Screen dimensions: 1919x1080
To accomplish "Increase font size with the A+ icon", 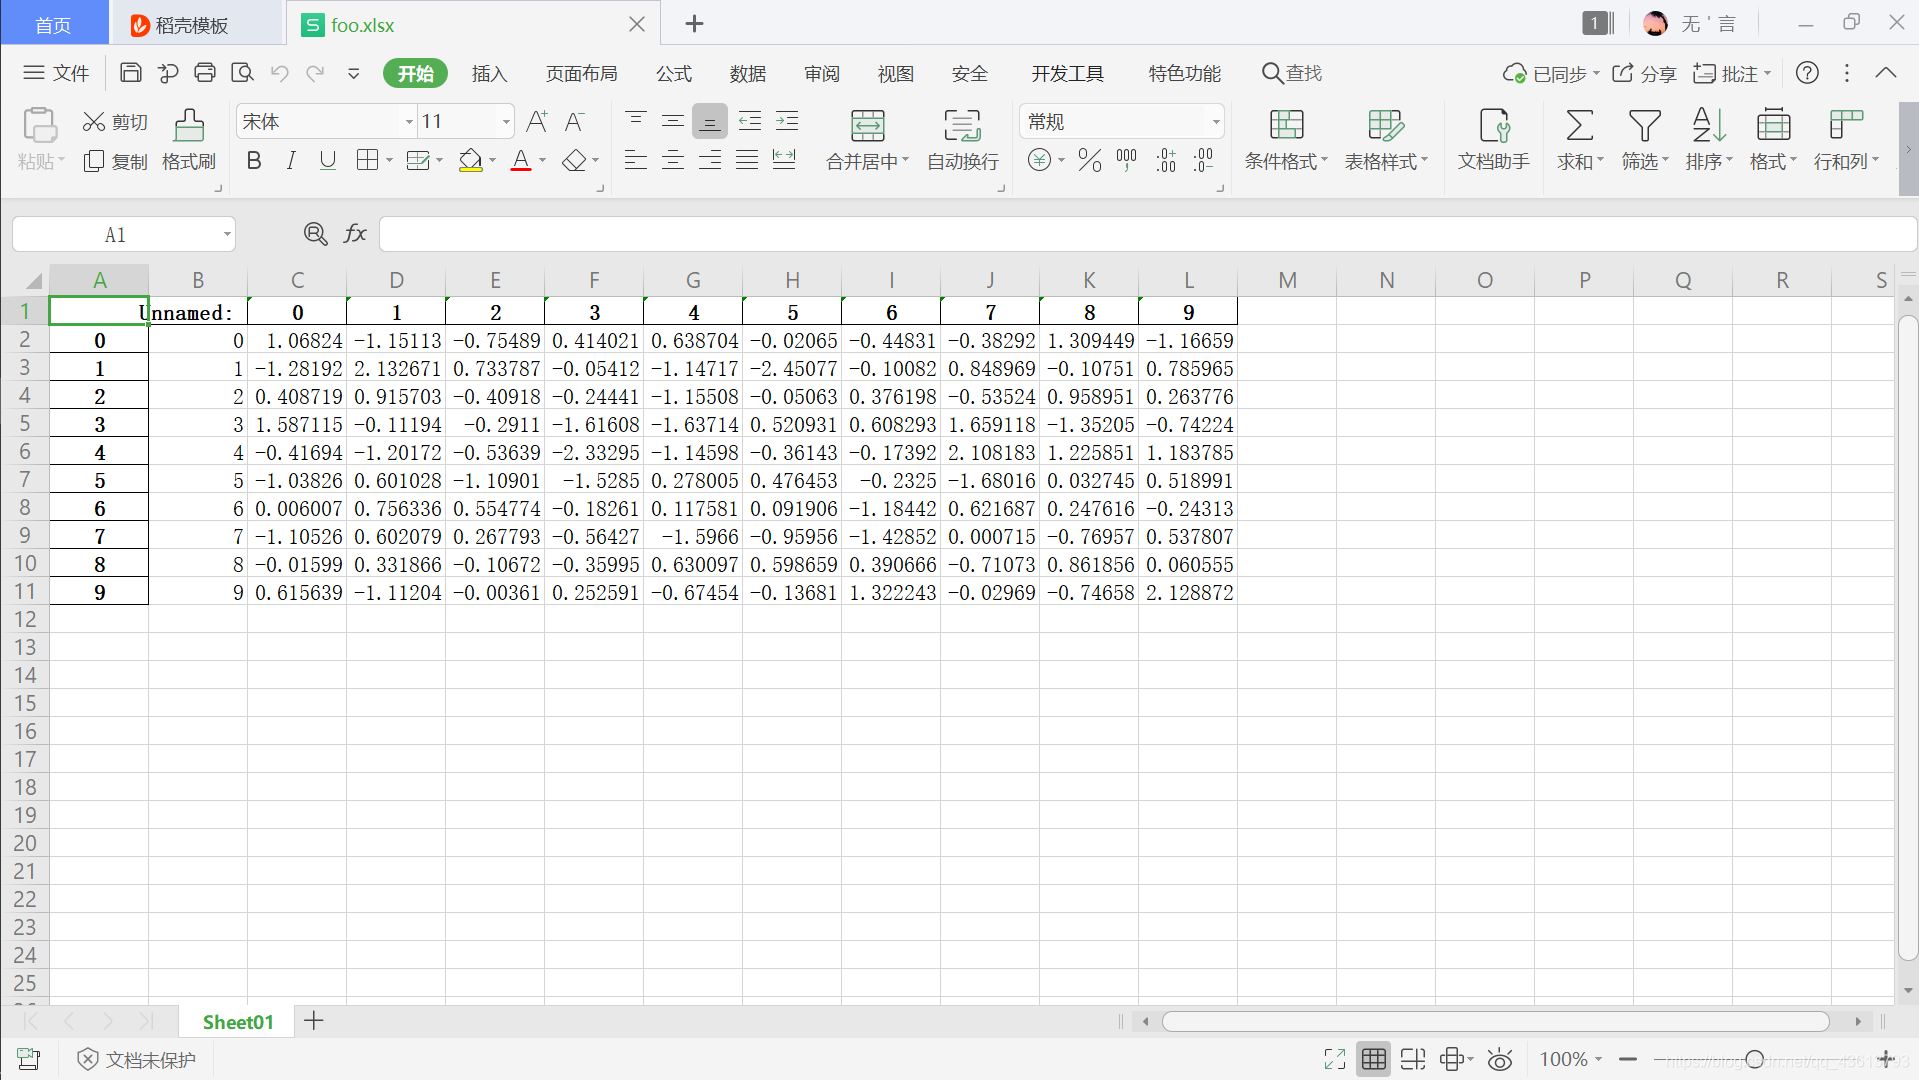I will tap(537, 122).
